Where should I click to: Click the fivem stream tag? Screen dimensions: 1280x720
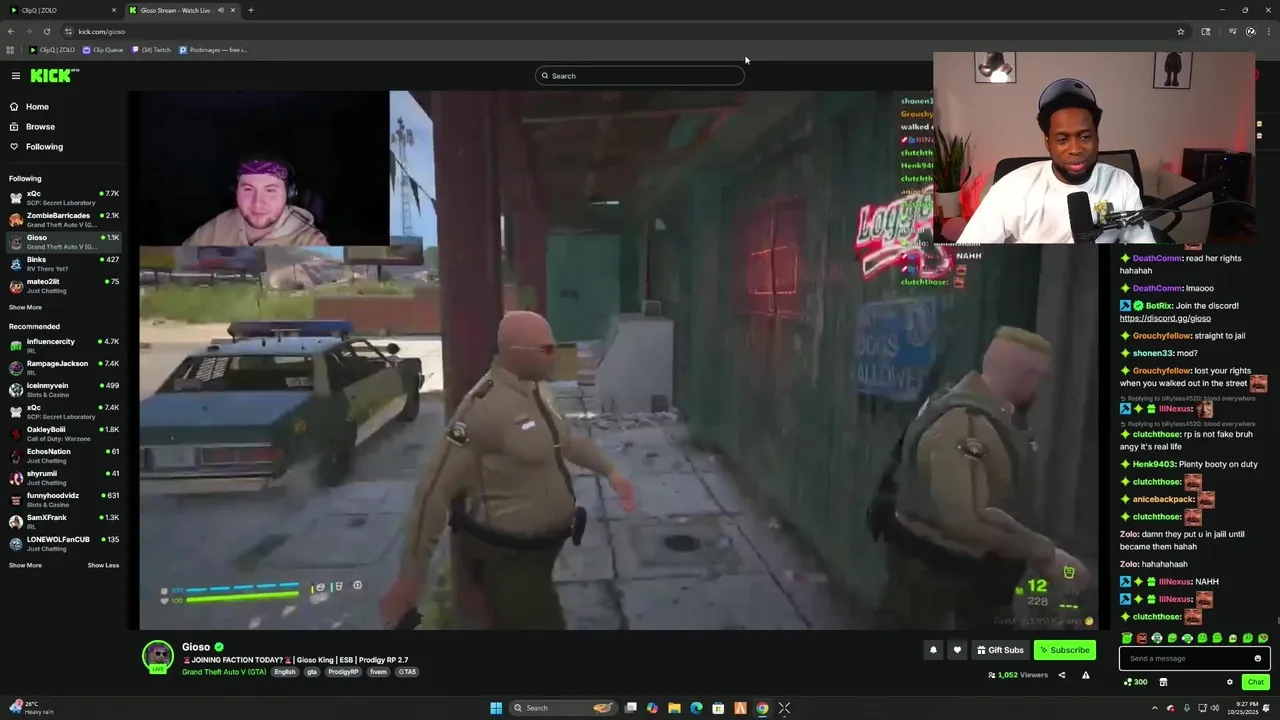click(x=378, y=672)
